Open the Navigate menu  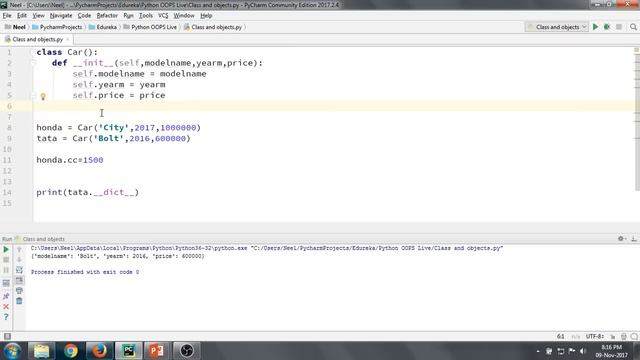pos(61,16)
